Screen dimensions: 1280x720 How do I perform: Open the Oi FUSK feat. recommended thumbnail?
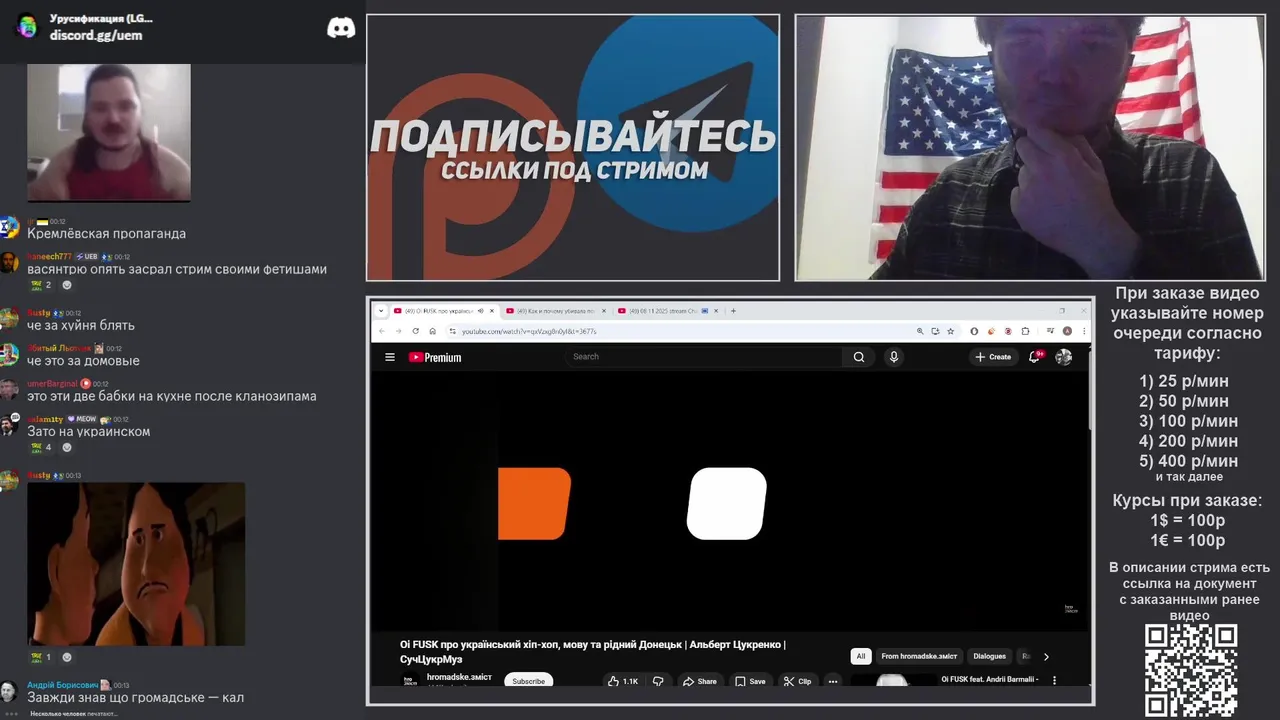(892, 680)
